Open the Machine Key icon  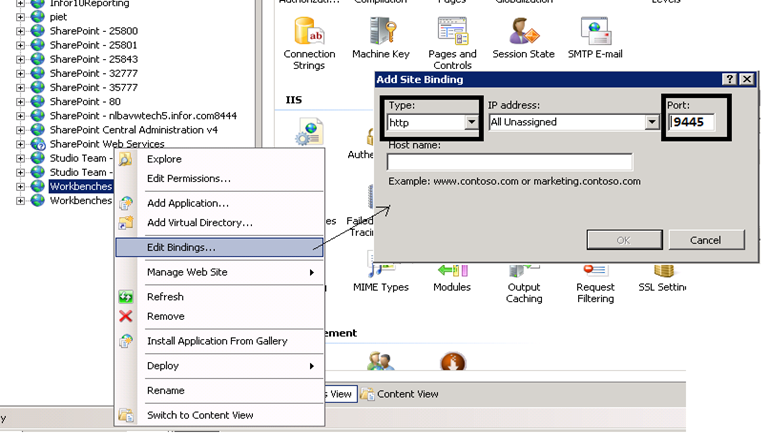[380, 32]
